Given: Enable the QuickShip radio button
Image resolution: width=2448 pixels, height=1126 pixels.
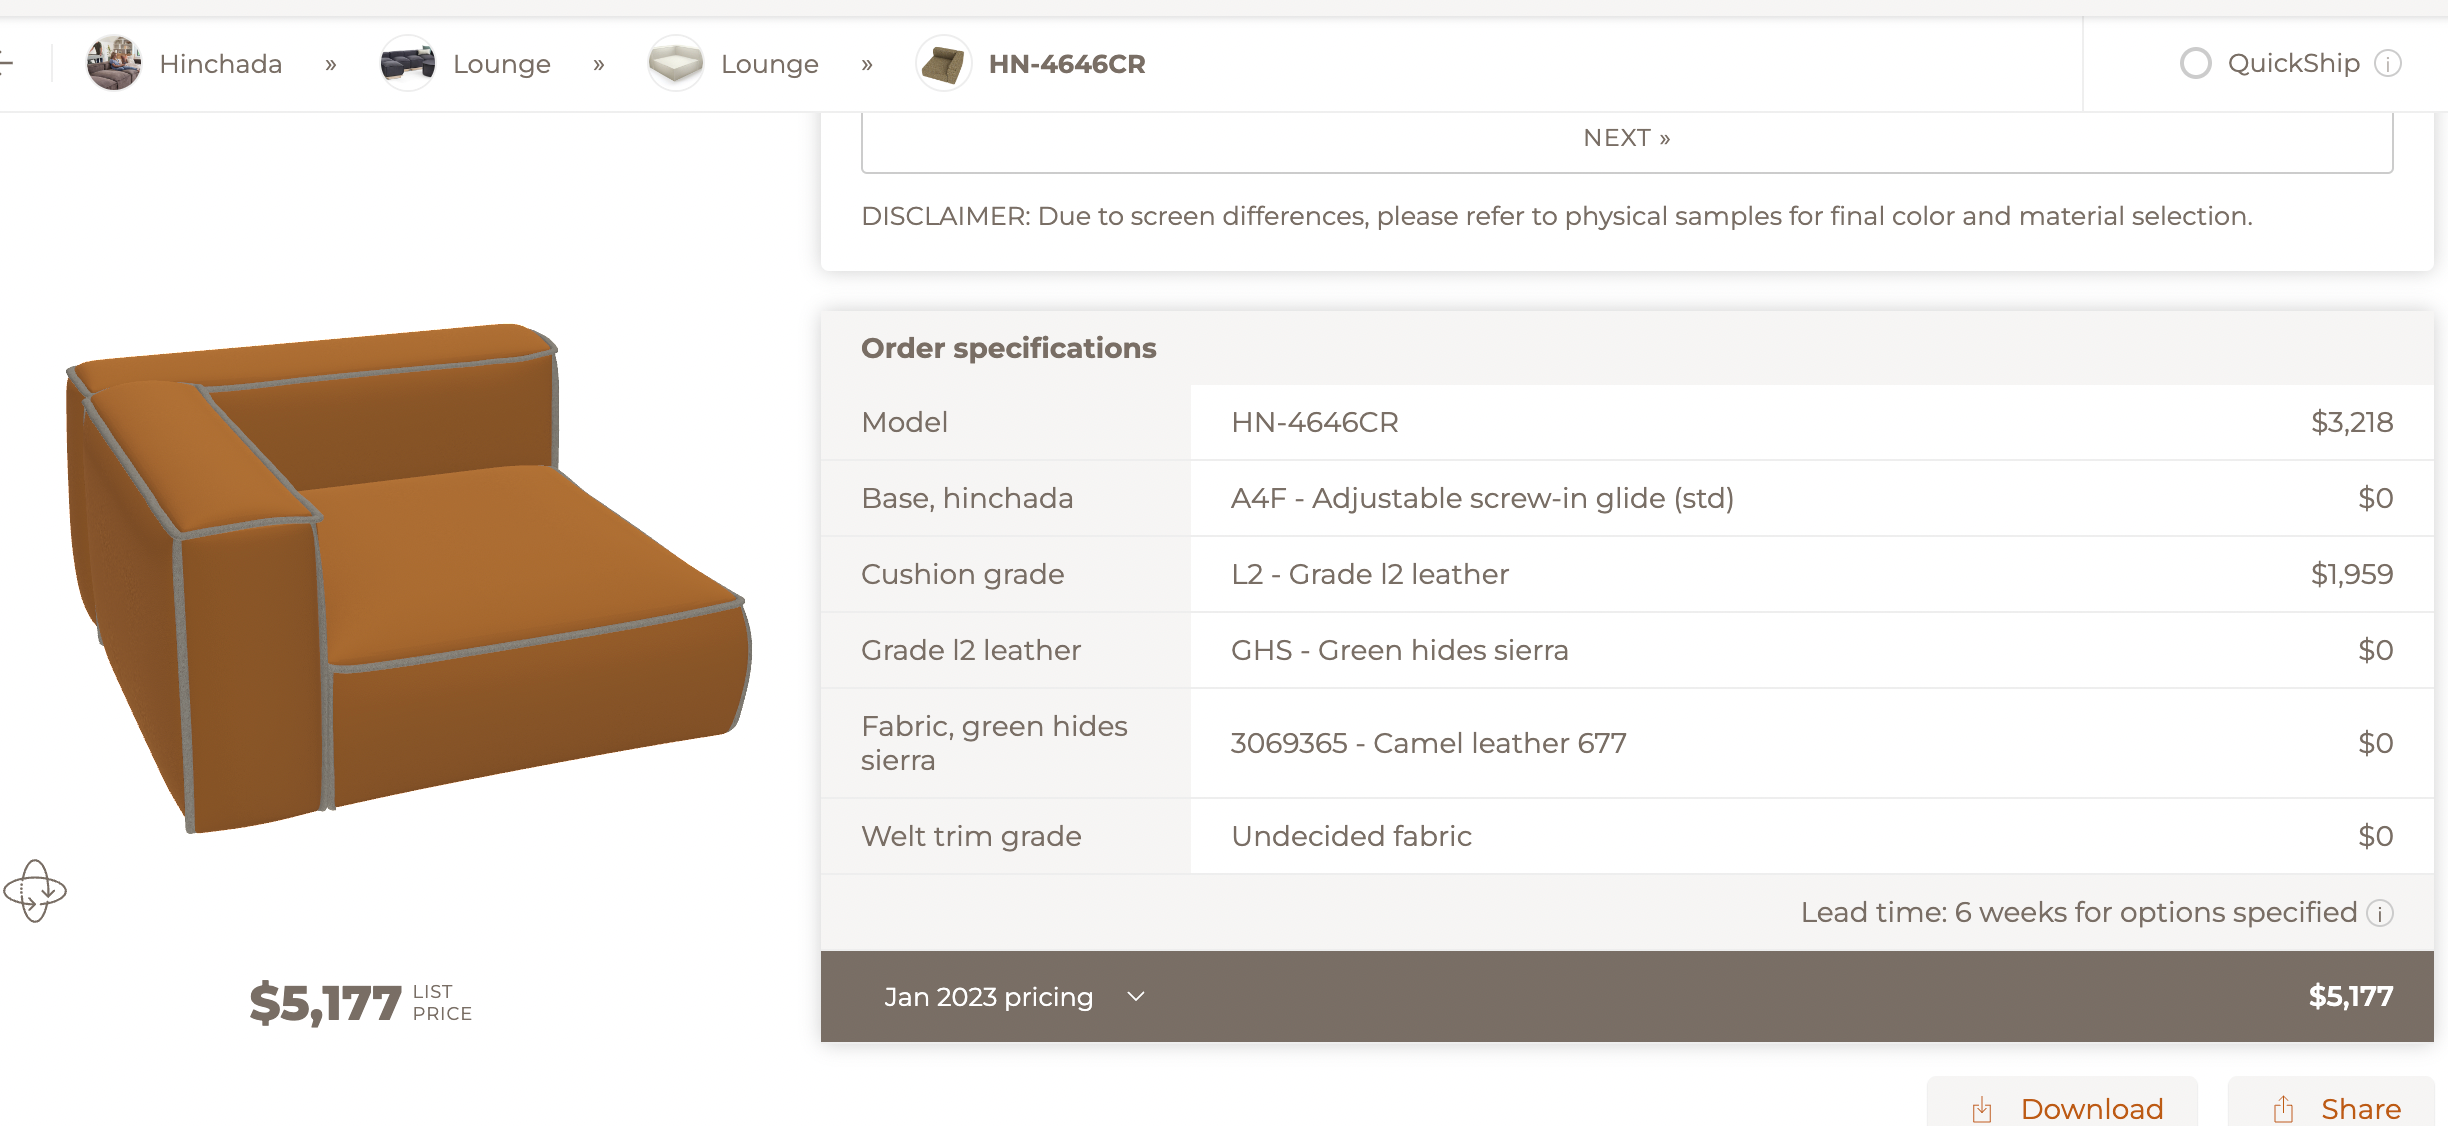Looking at the screenshot, I should 2196,63.
